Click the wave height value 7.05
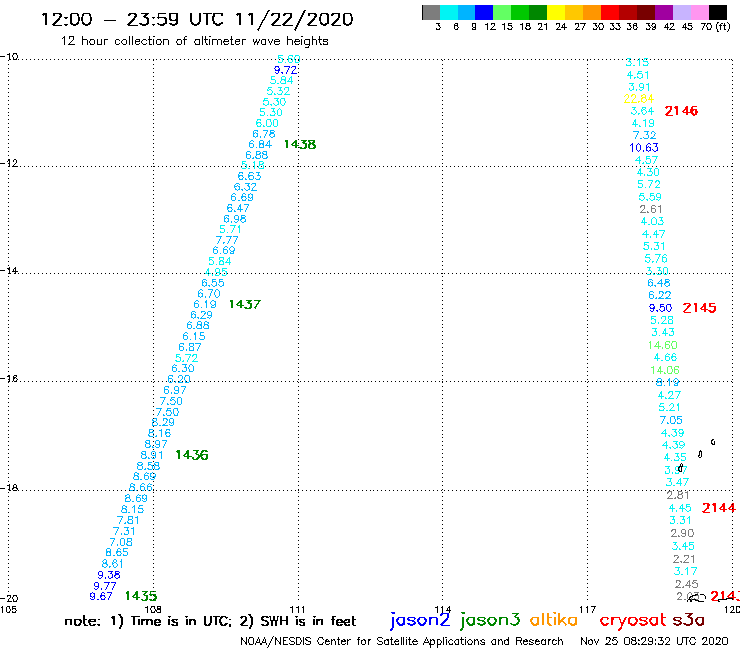The width and height of the screenshot is (740, 650). click(x=671, y=420)
